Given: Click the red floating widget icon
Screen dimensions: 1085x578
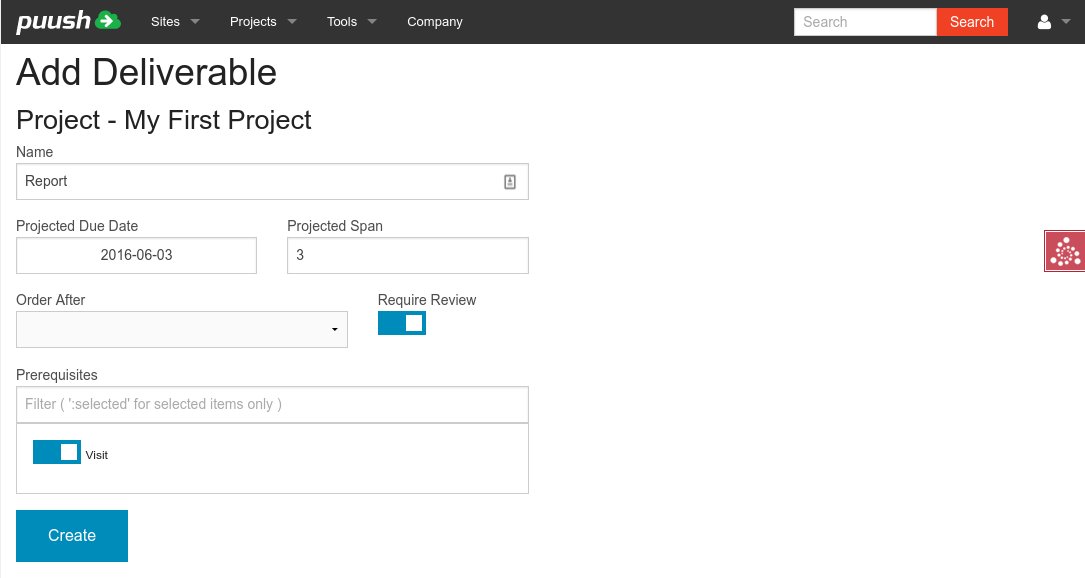Looking at the screenshot, I should coord(1064,251).
